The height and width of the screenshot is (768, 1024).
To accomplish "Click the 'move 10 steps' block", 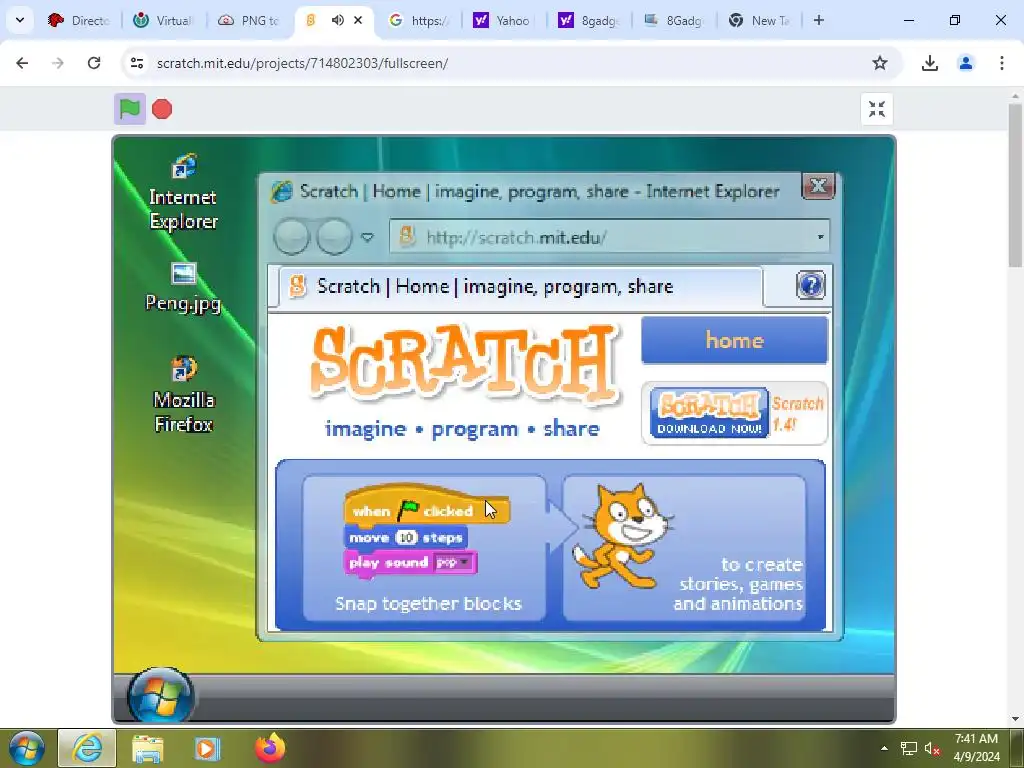I will (x=406, y=537).
